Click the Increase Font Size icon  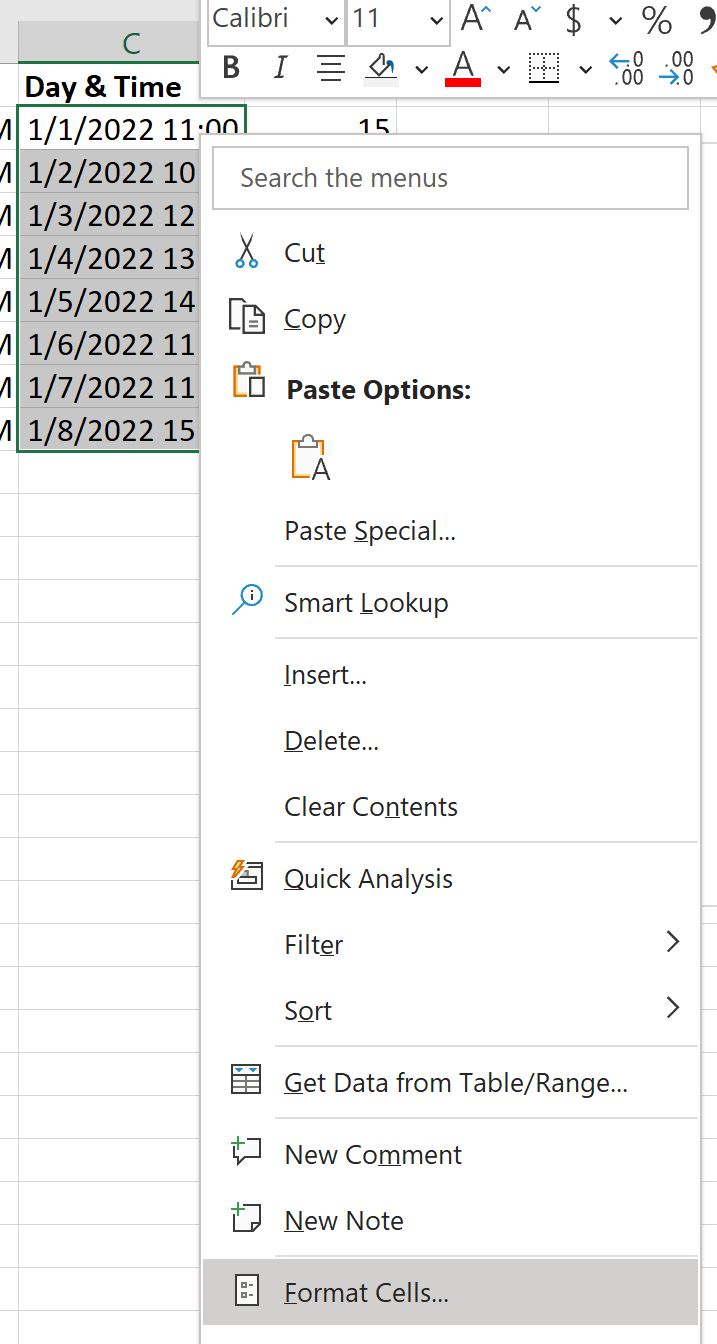point(476,19)
